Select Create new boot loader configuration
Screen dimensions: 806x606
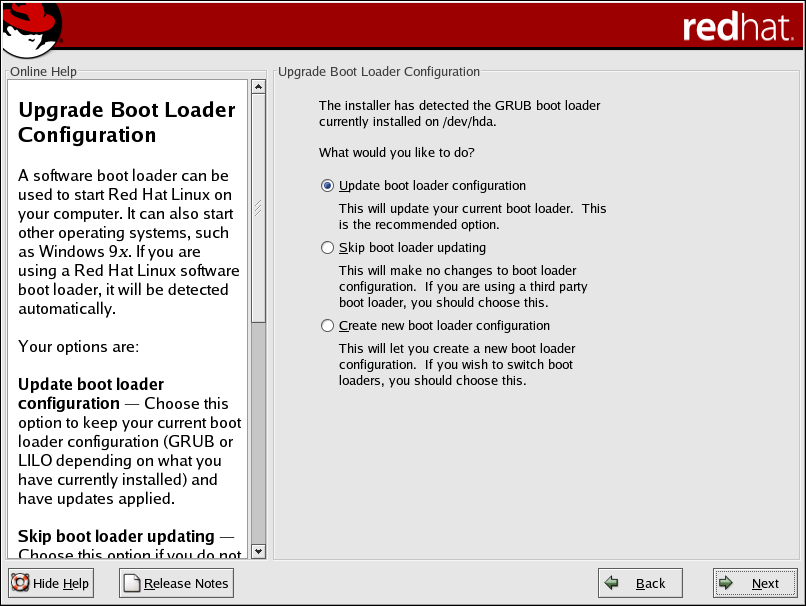click(x=327, y=326)
